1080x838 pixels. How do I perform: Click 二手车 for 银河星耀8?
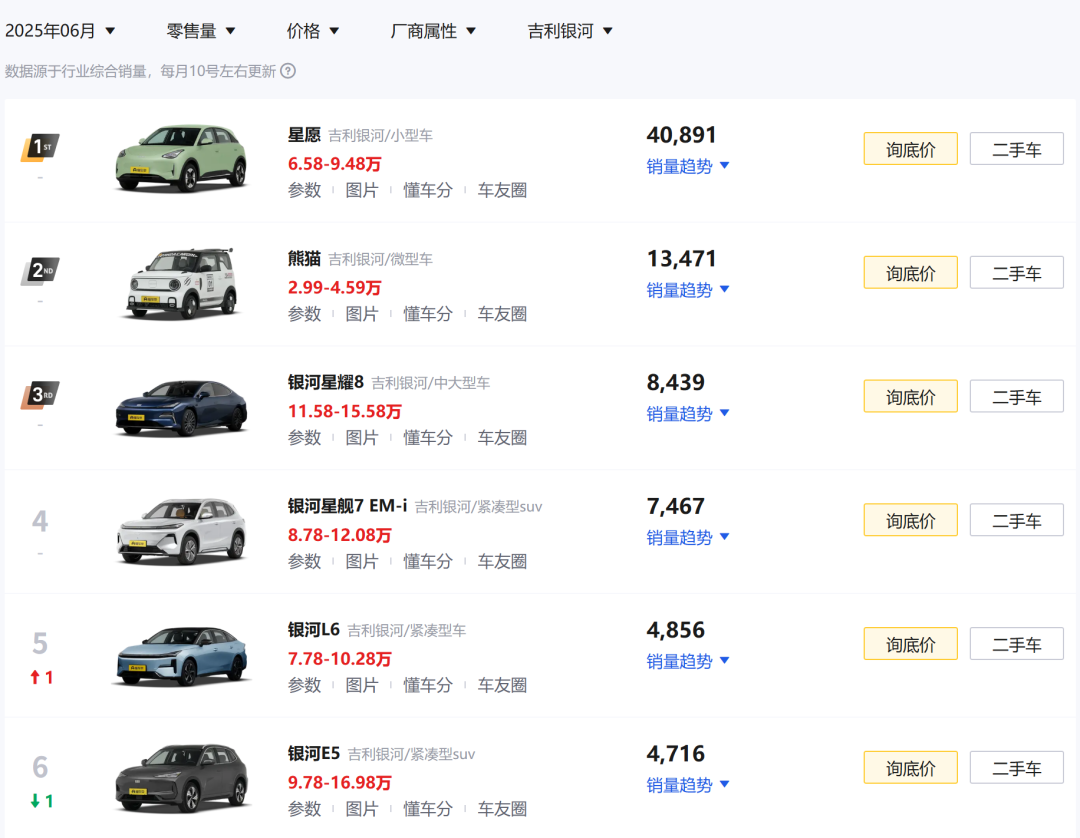[x=1017, y=397]
